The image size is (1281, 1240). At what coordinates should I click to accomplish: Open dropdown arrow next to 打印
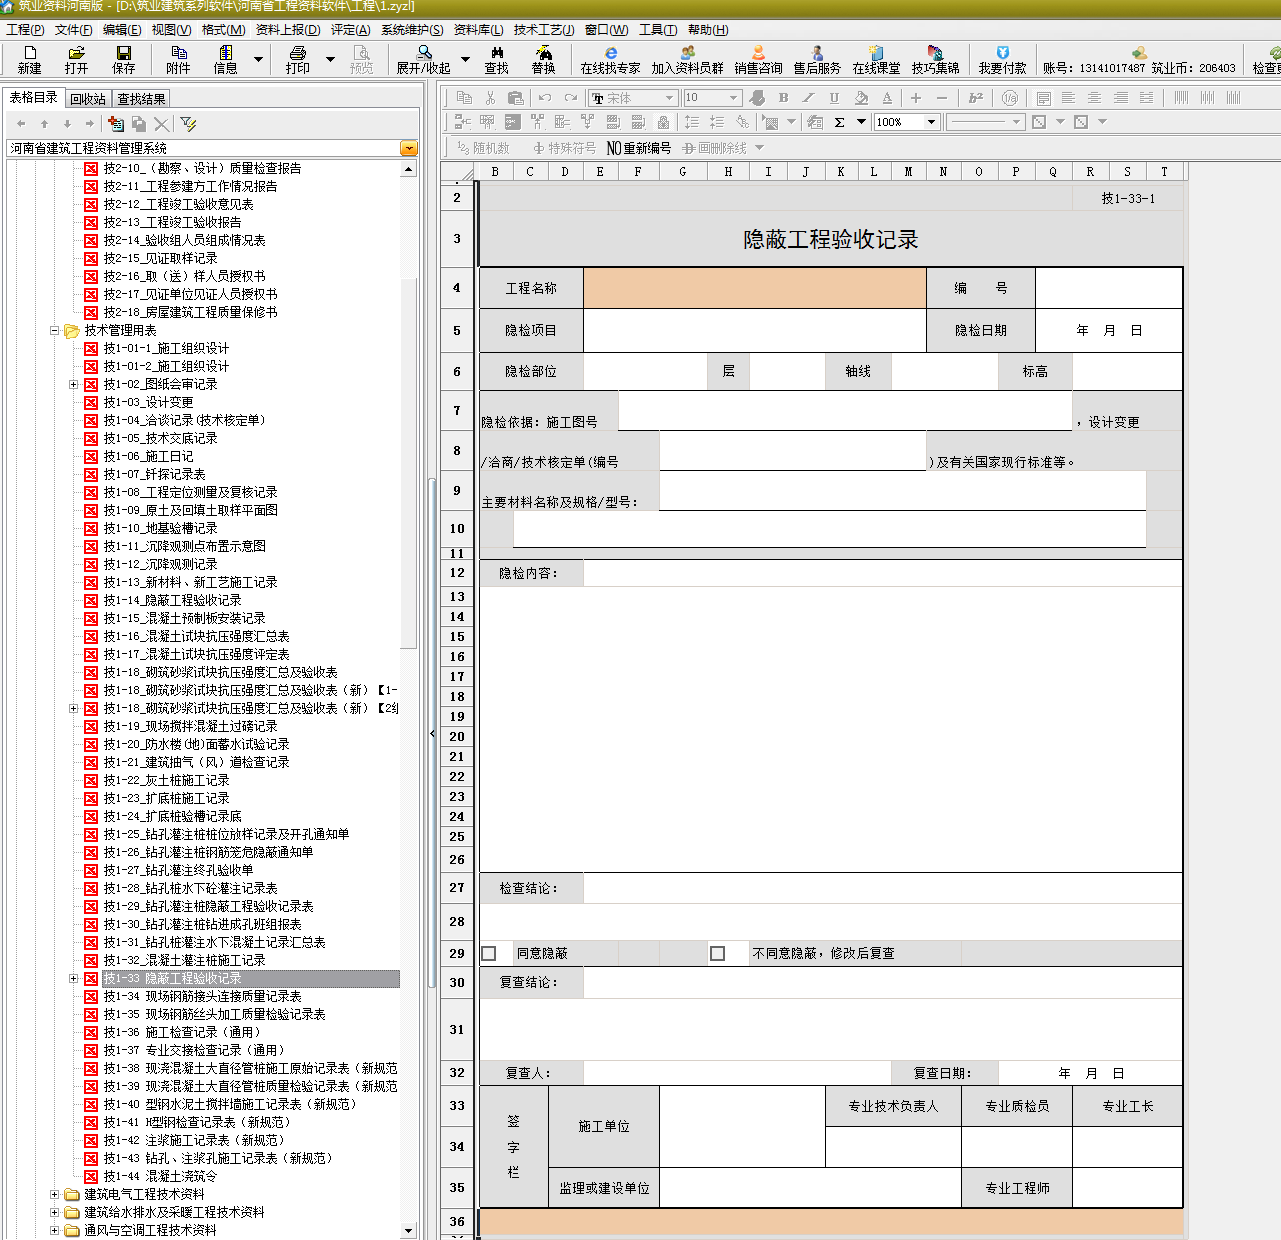pos(330,59)
